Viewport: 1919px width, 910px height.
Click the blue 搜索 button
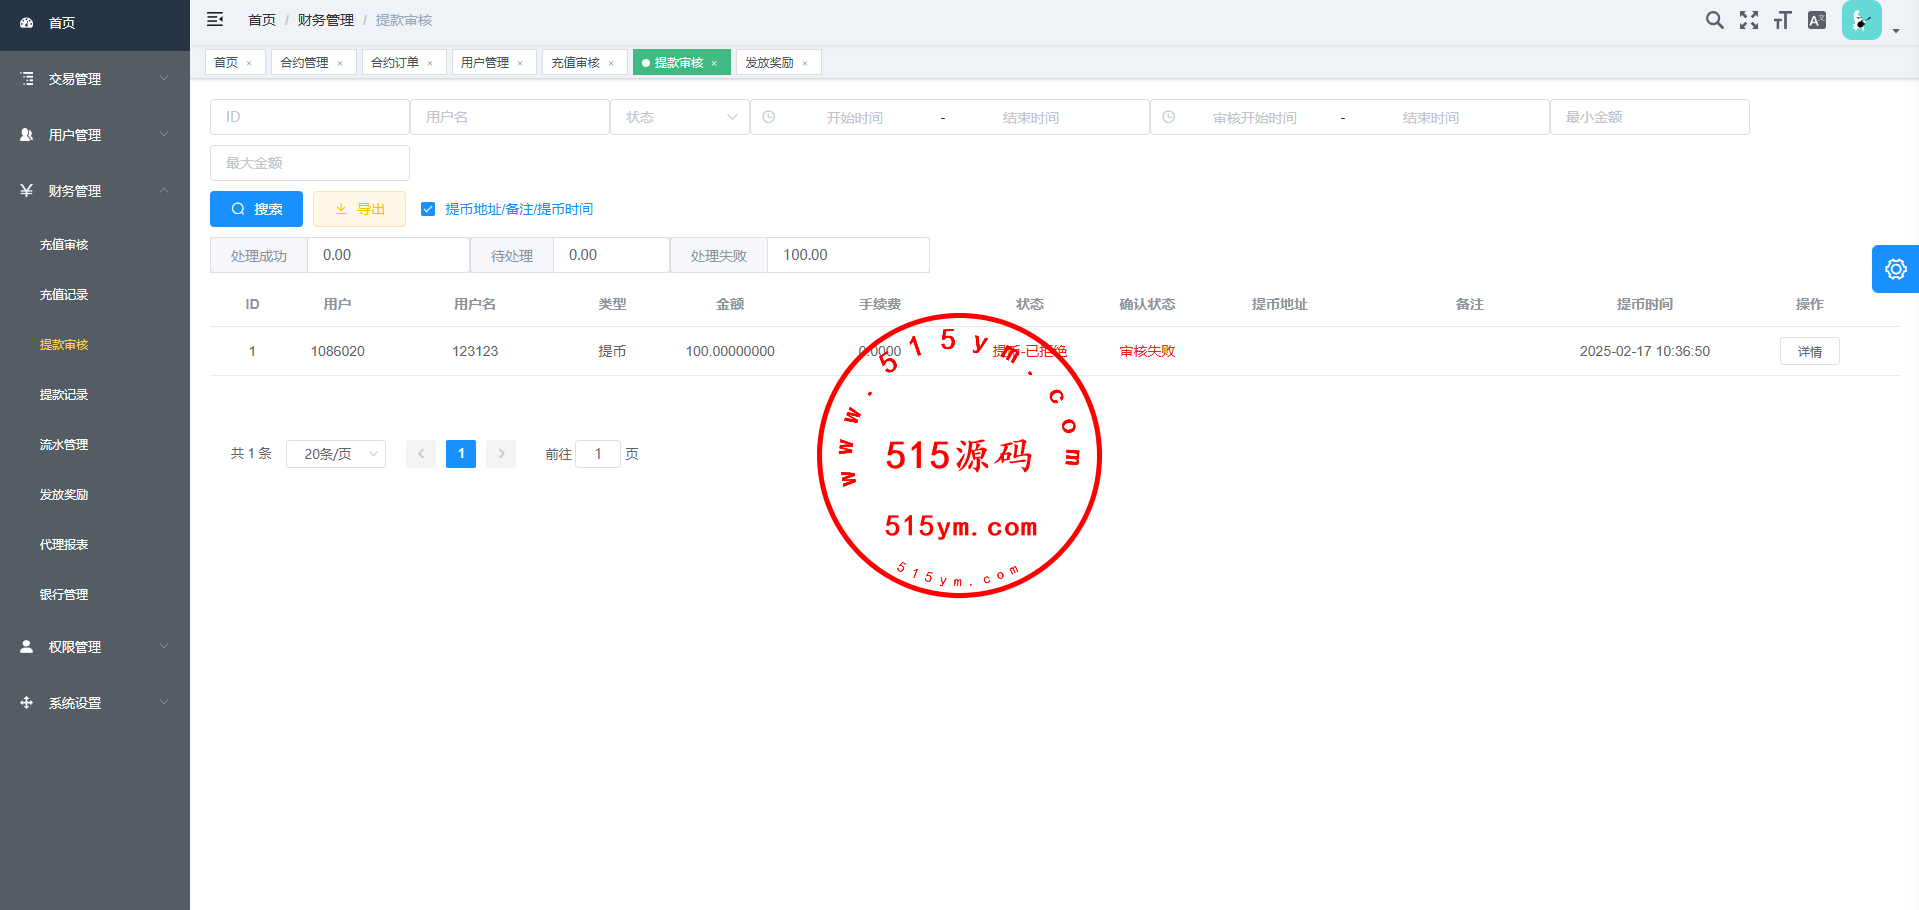coord(256,209)
